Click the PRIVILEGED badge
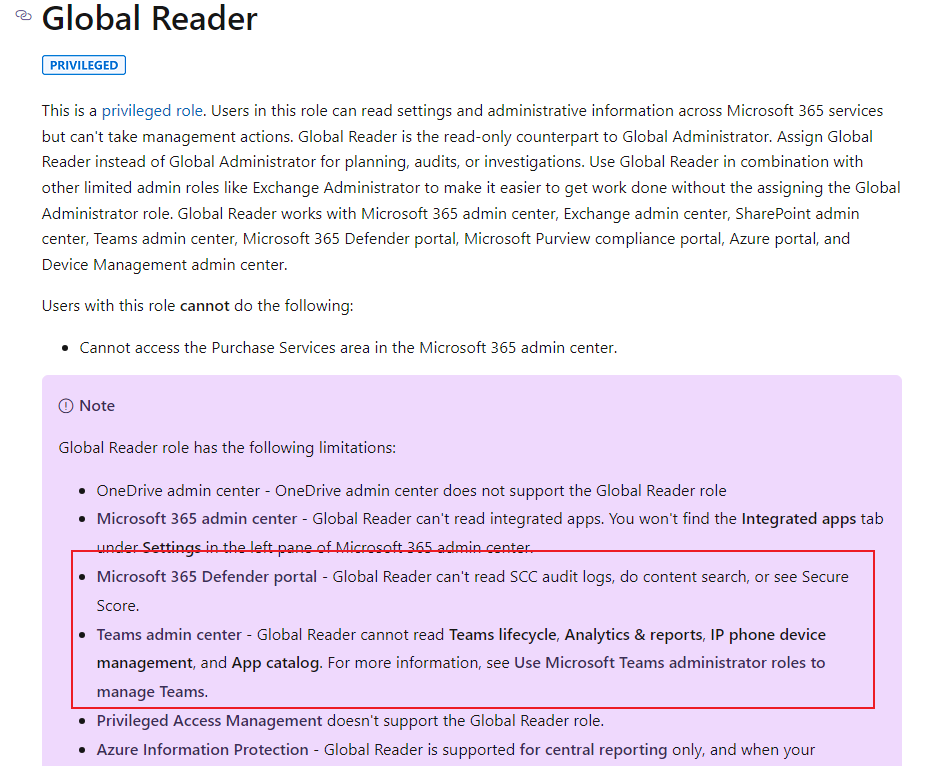Viewport: 949px width, 766px height. tap(84, 65)
